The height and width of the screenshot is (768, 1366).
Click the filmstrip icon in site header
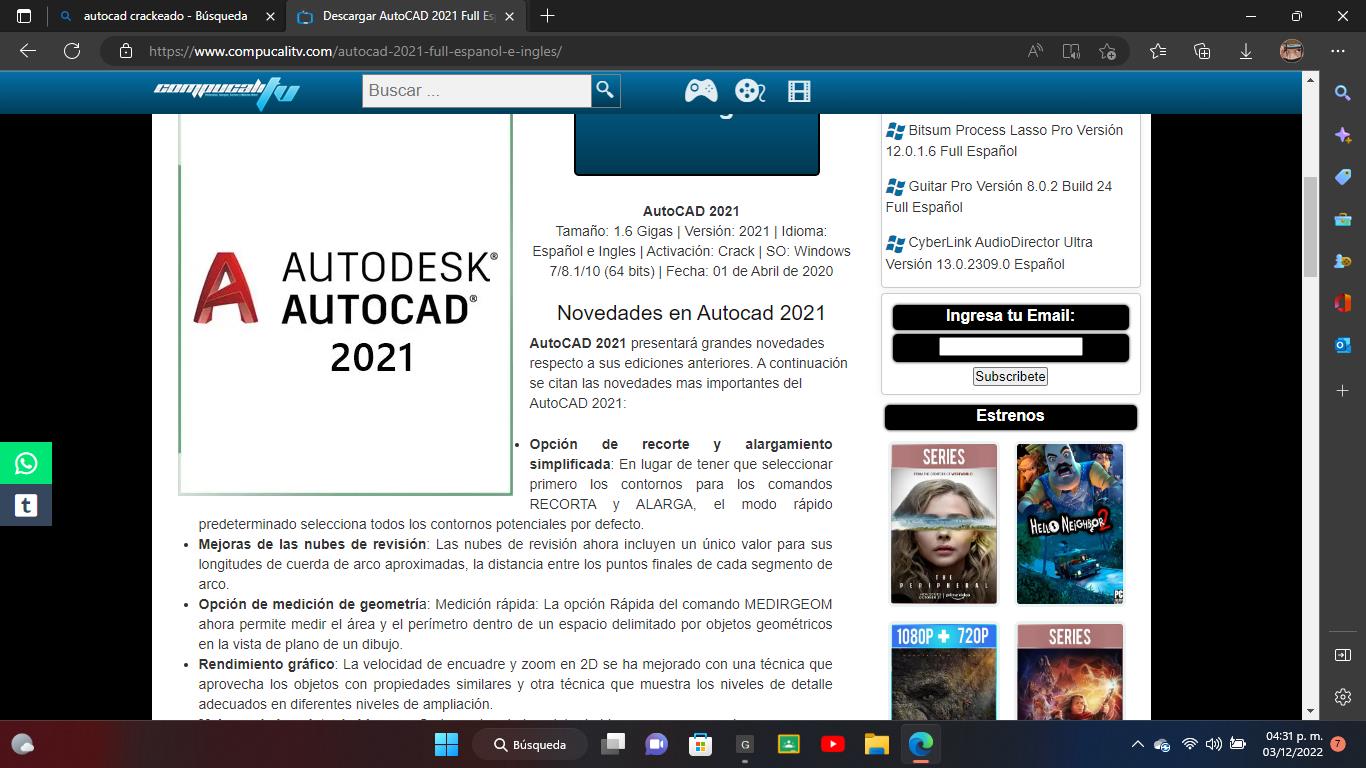[x=798, y=91]
